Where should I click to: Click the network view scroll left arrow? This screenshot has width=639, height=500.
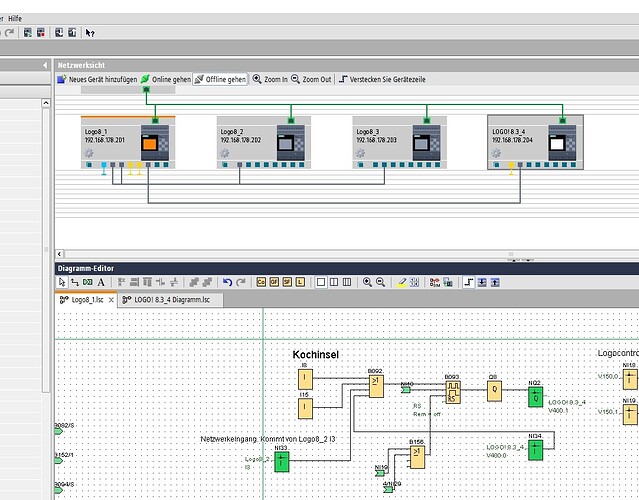coord(59,254)
